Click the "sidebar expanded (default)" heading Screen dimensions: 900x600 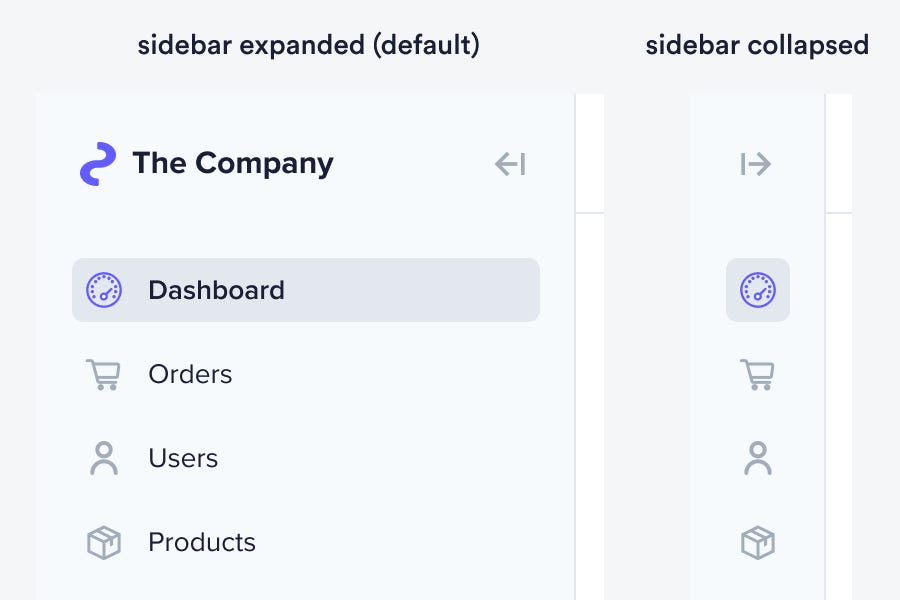[x=309, y=45]
